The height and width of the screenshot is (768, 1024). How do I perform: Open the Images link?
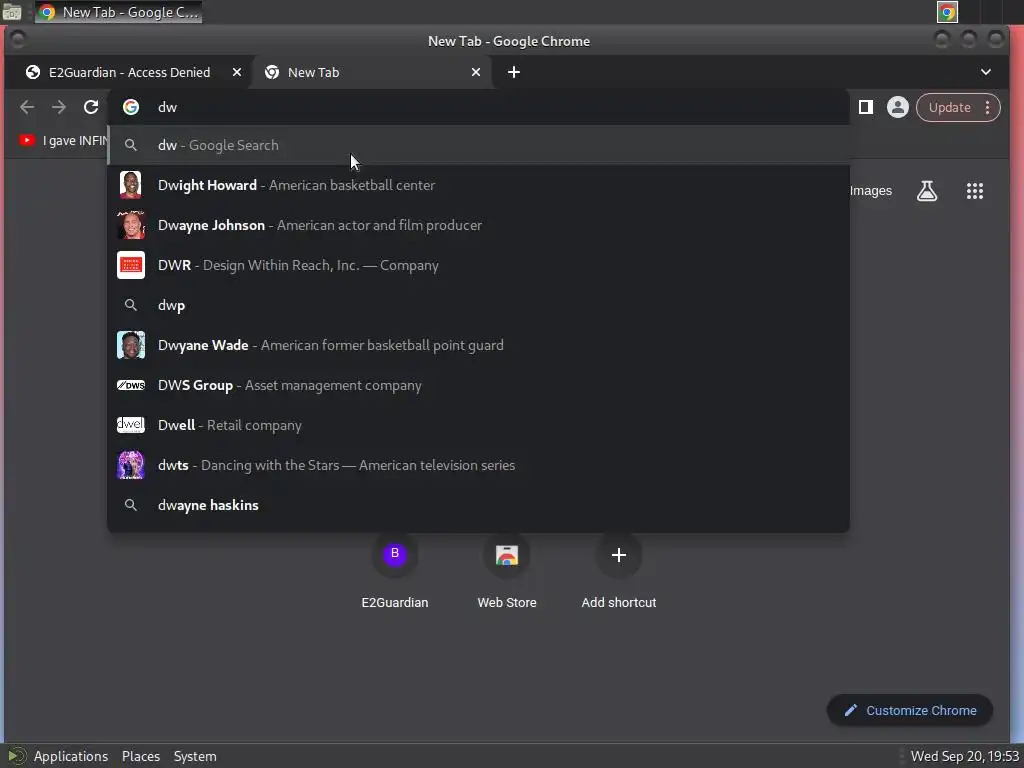pos(871,191)
